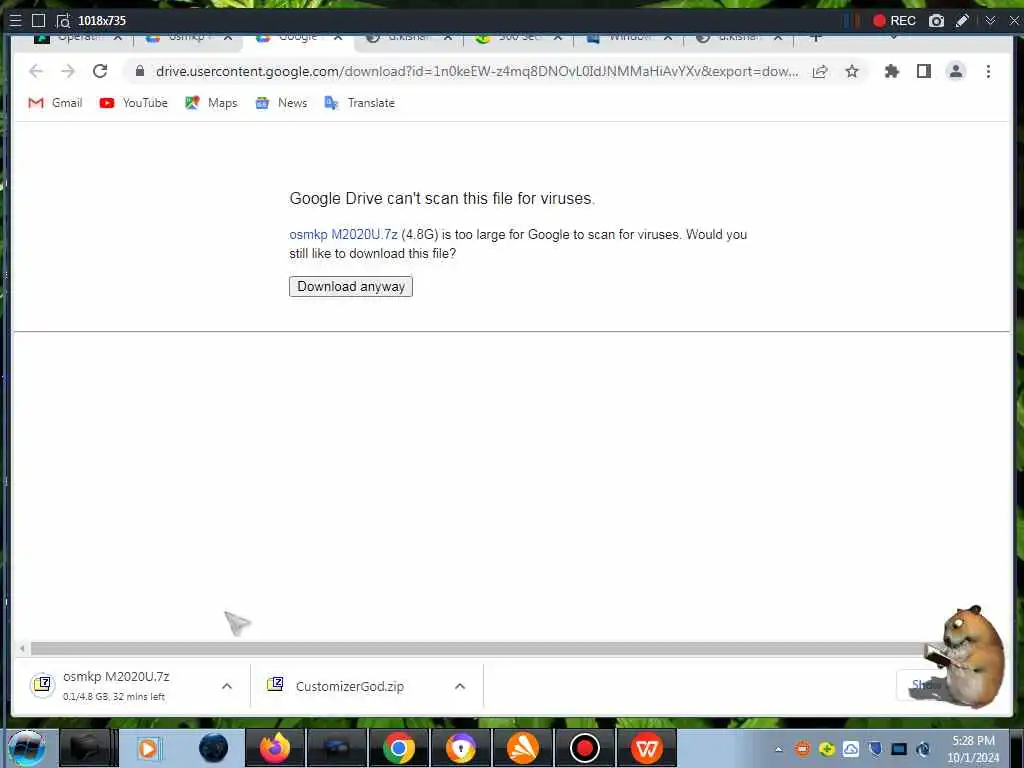The width and height of the screenshot is (1024, 768).
Task: Open the dark globe app in taskbar
Action: [x=213, y=748]
